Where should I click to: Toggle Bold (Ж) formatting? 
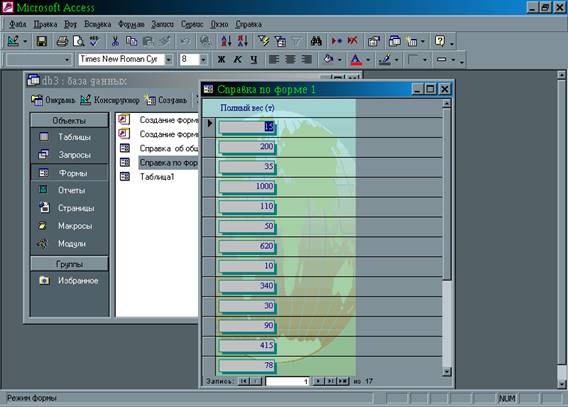point(221,60)
